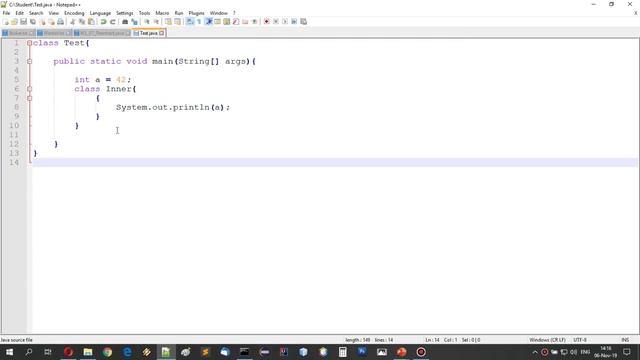The image size is (640, 360).
Task: Click the Save All toolbar icon
Action: [x=33, y=22]
